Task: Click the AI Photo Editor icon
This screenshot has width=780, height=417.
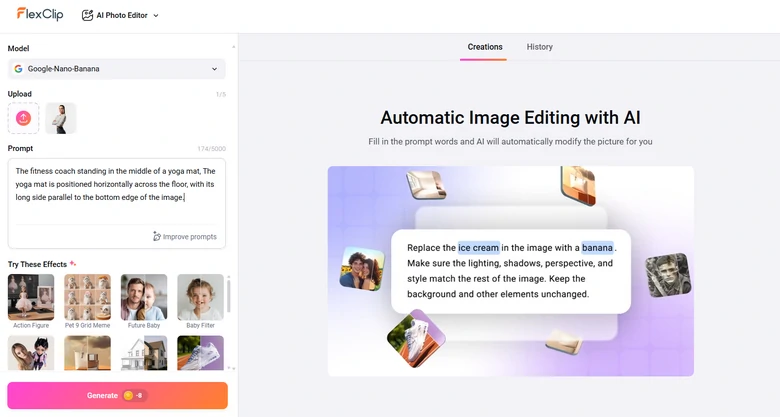Action: click(87, 15)
